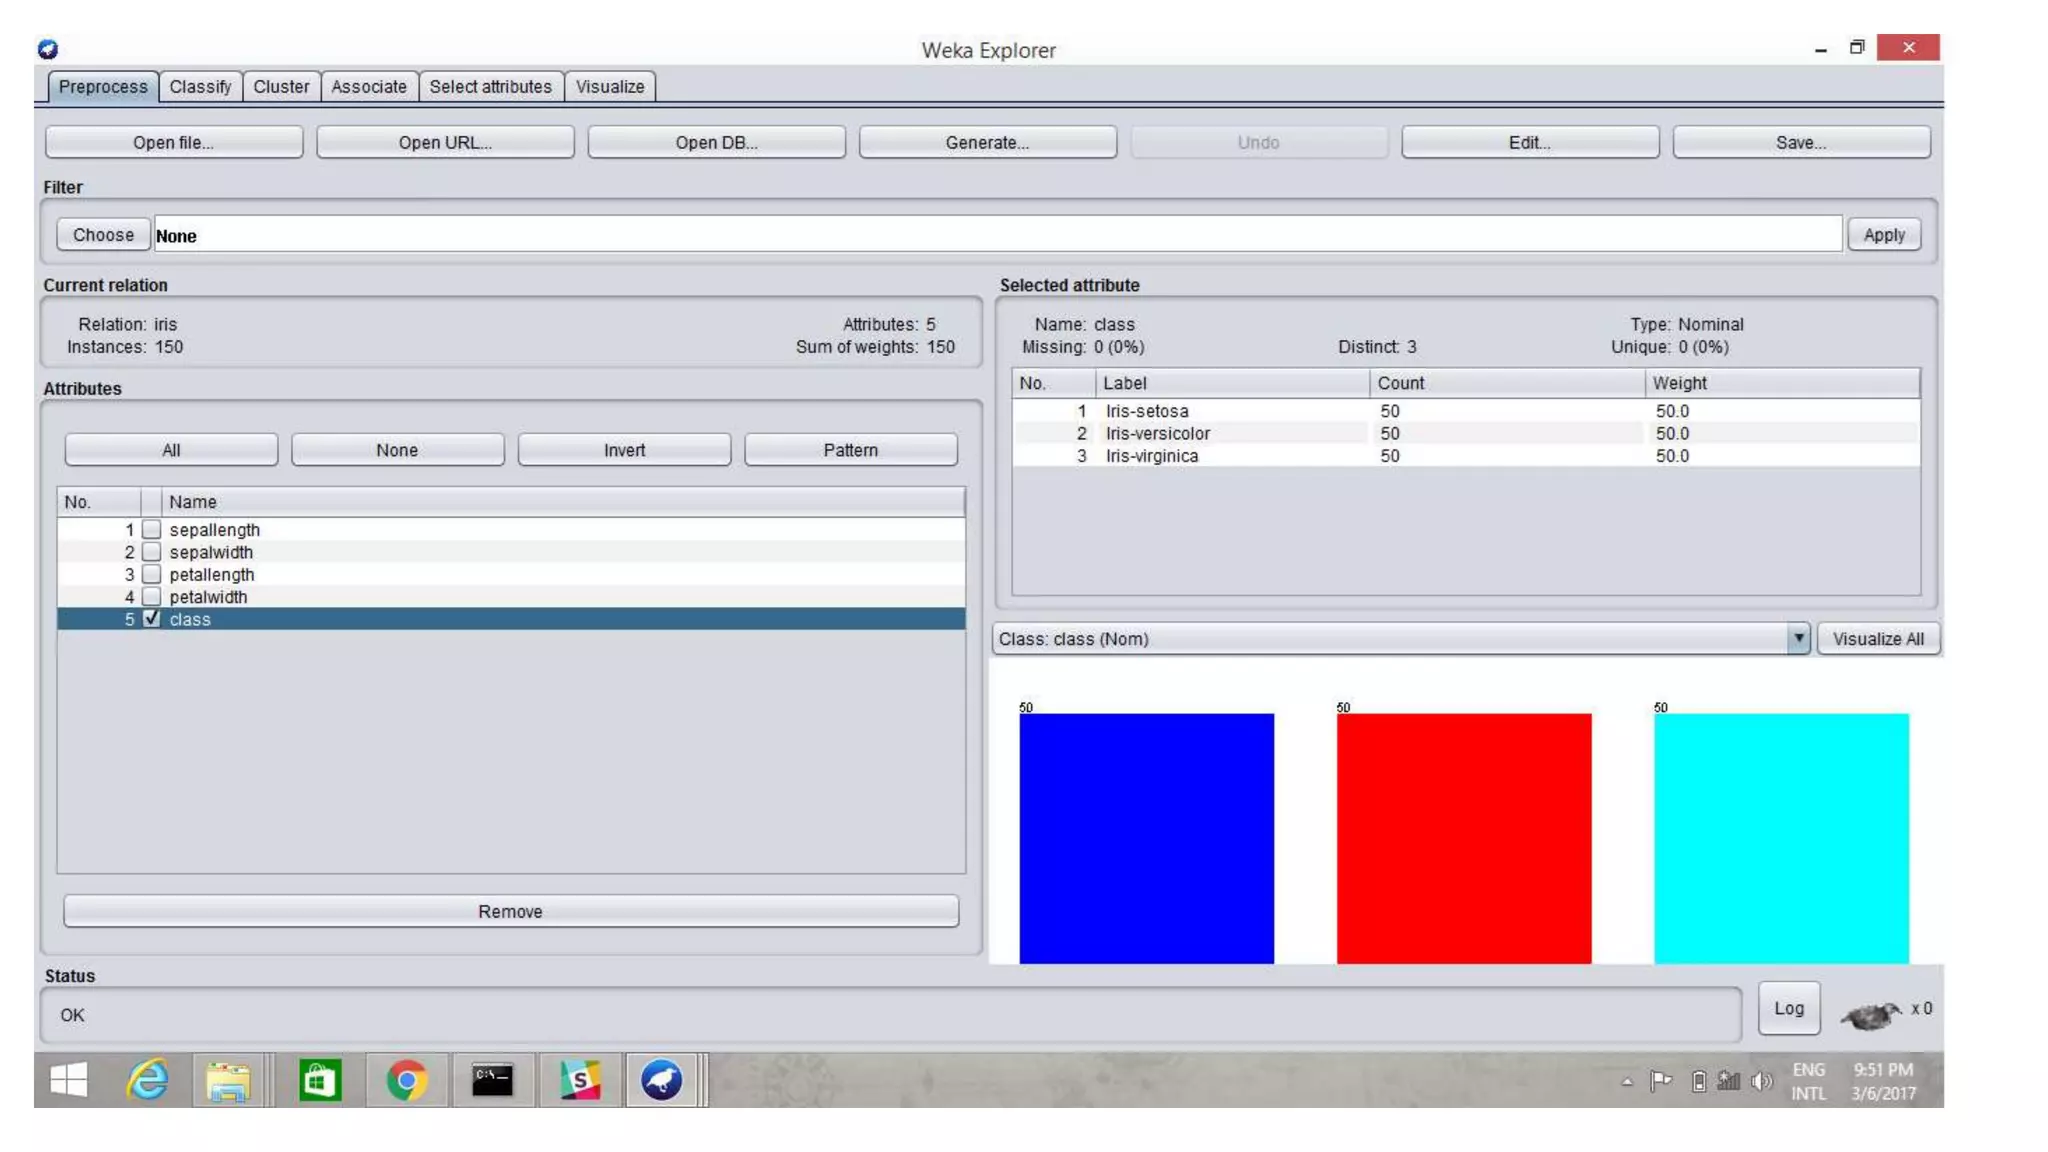Remove the selected attributes
The height and width of the screenshot is (1152, 2048).
pos(511,911)
